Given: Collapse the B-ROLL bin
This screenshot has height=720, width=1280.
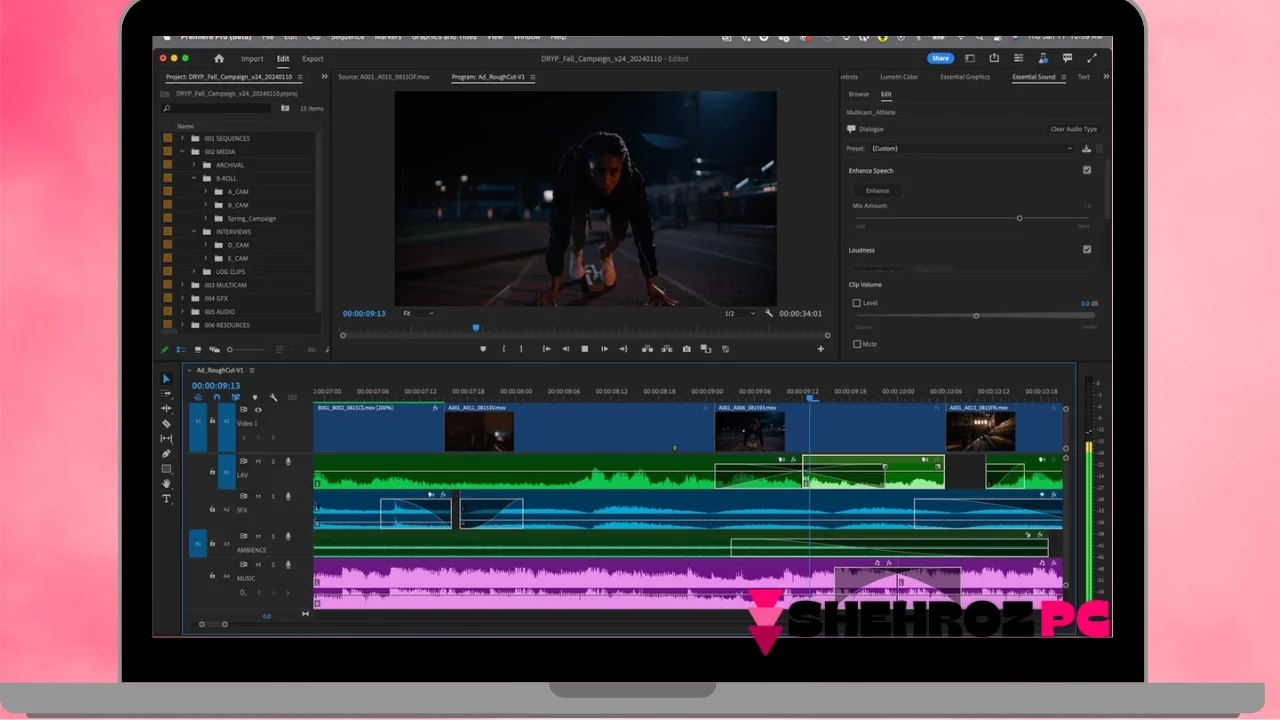Looking at the screenshot, I should (194, 179).
